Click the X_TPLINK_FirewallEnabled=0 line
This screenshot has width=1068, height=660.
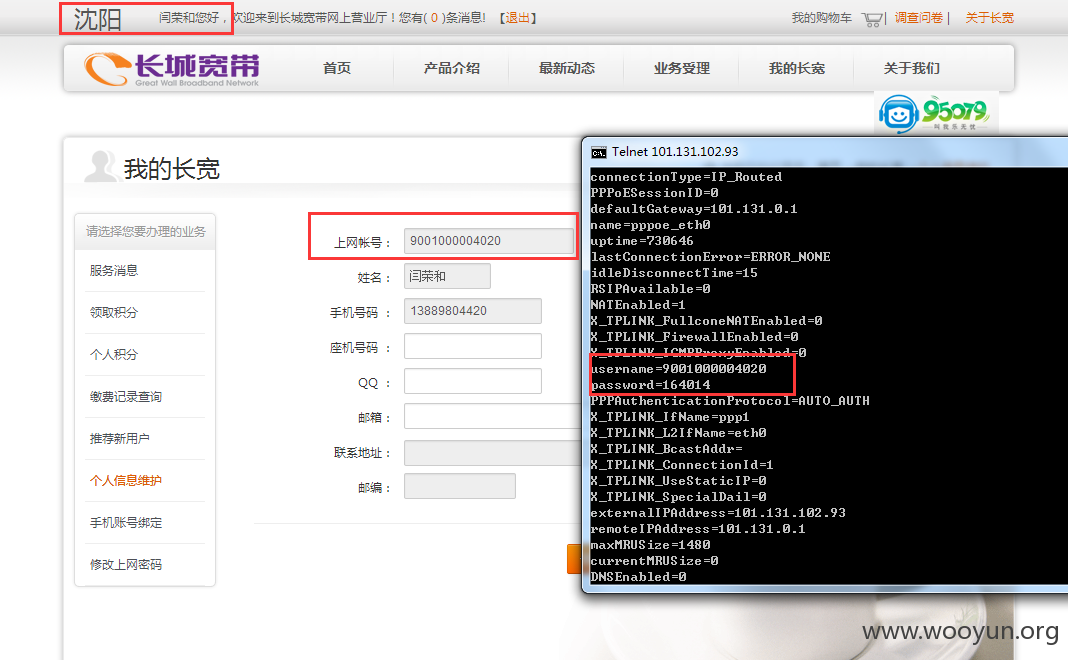[x=694, y=337]
